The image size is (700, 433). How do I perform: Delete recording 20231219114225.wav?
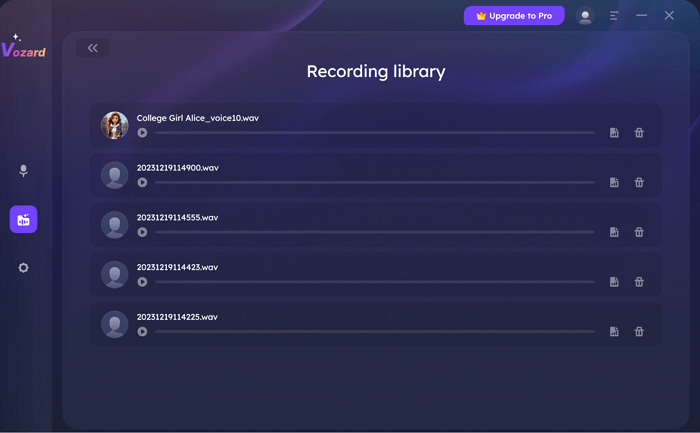tap(639, 332)
